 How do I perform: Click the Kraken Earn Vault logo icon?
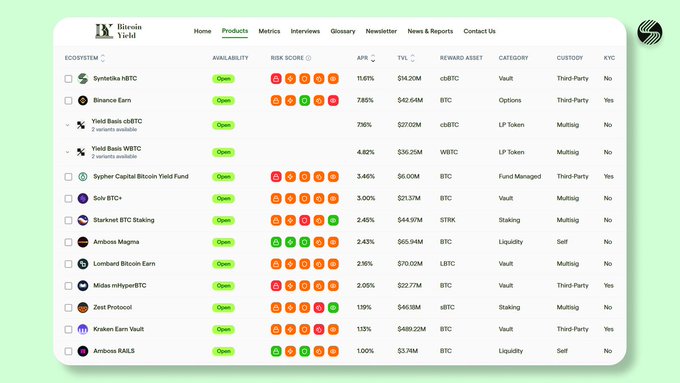coord(83,329)
